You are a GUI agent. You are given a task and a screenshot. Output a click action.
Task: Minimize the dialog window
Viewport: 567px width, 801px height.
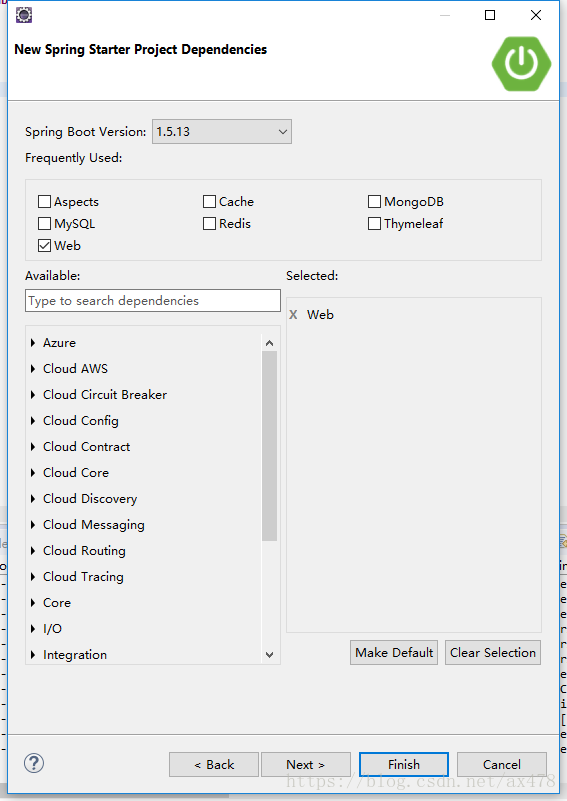click(445, 15)
